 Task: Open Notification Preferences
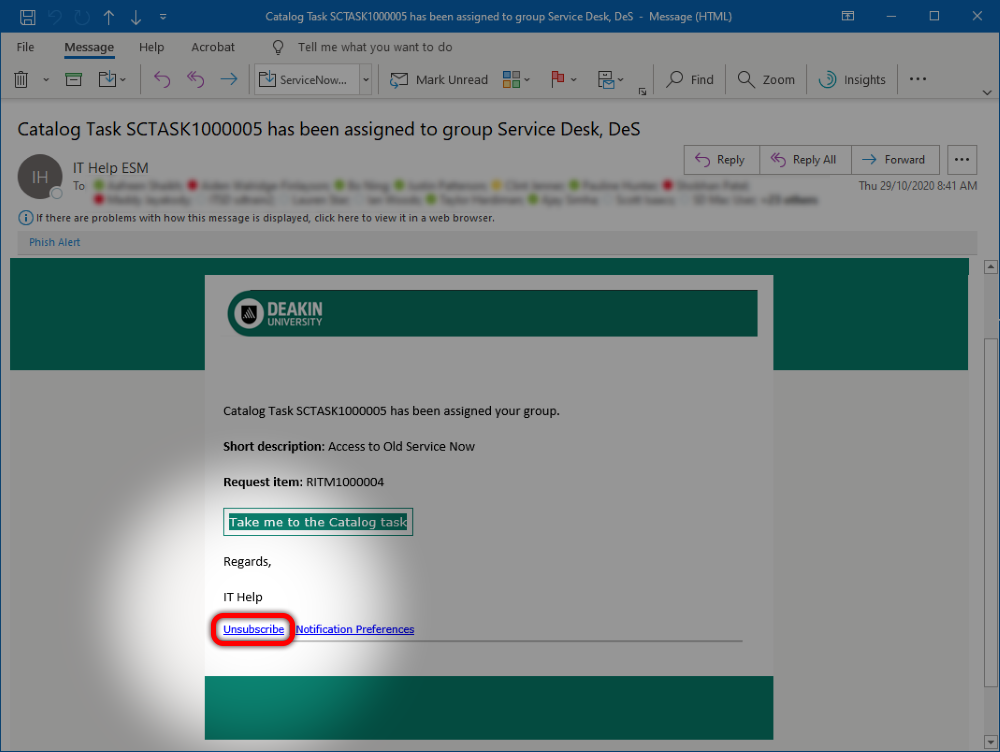pos(354,629)
